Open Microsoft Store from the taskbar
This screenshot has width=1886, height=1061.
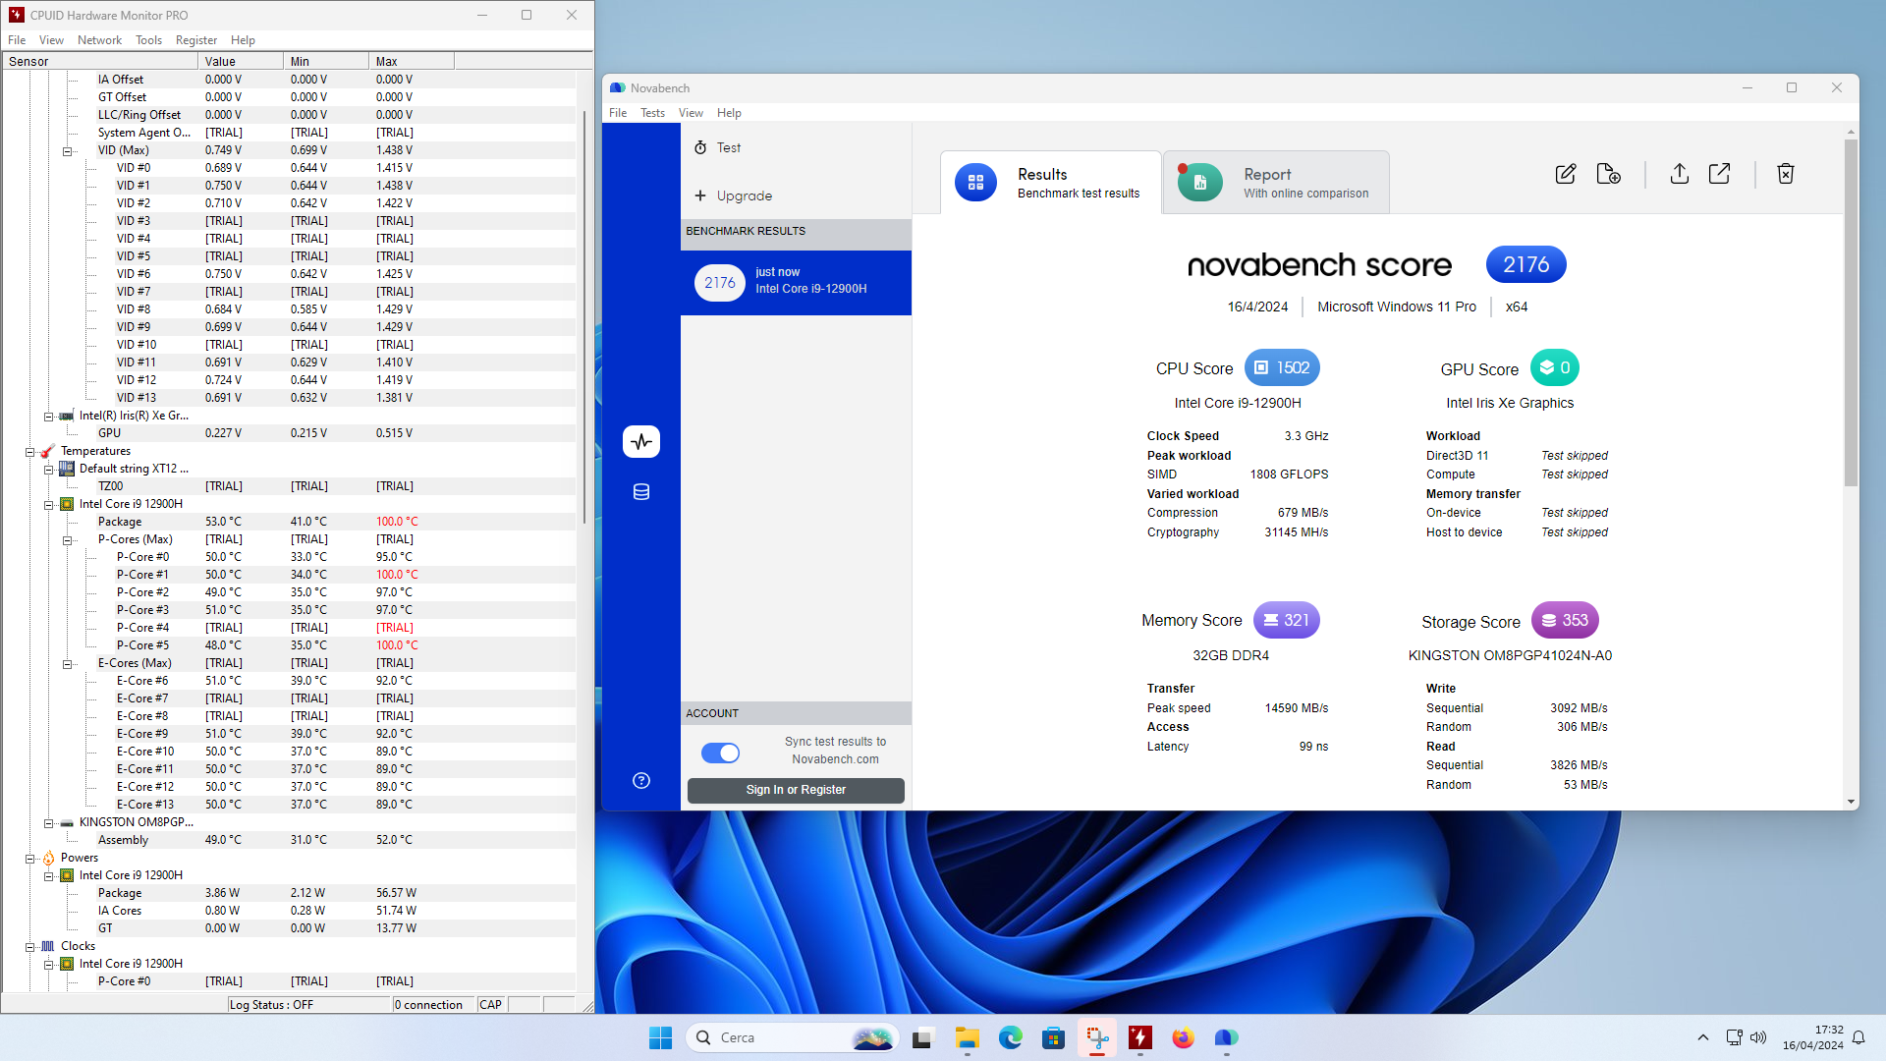(x=1053, y=1038)
